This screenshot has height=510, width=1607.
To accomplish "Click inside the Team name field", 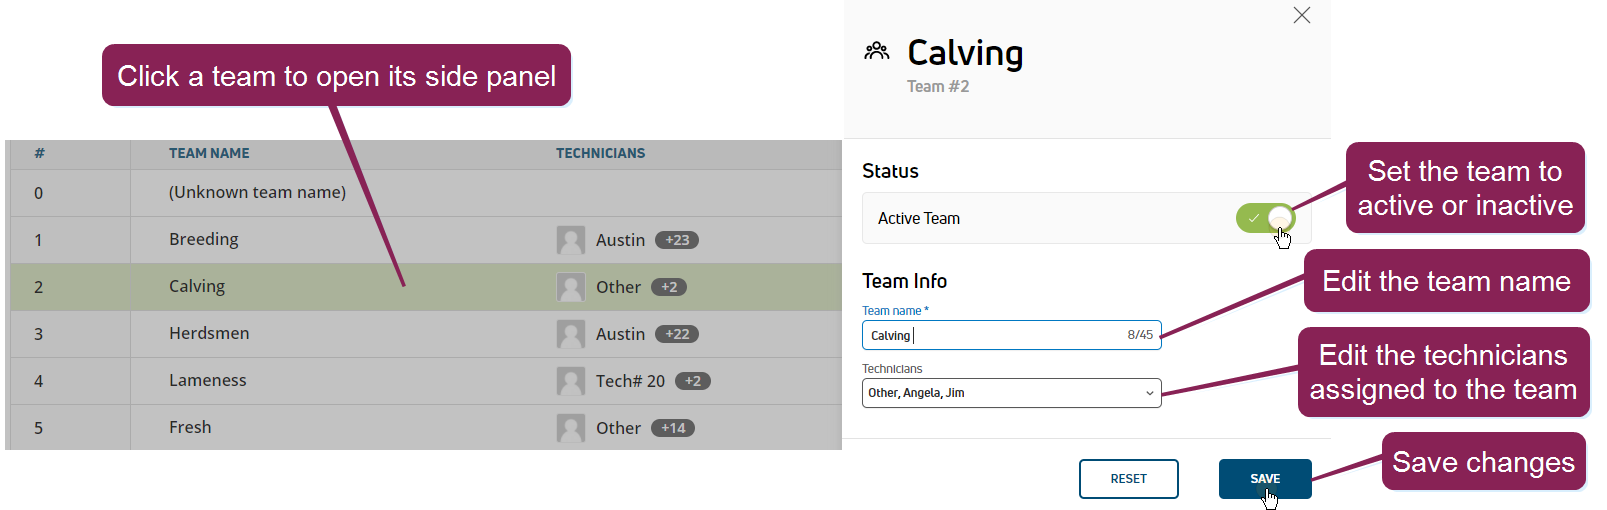I will (1011, 335).
